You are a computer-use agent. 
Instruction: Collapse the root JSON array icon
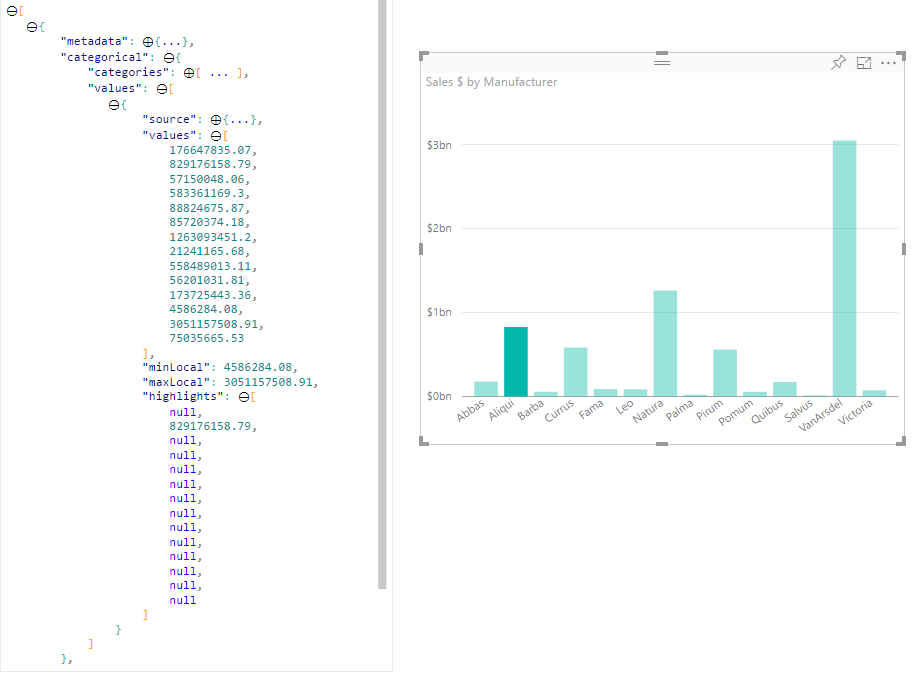click(13, 11)
